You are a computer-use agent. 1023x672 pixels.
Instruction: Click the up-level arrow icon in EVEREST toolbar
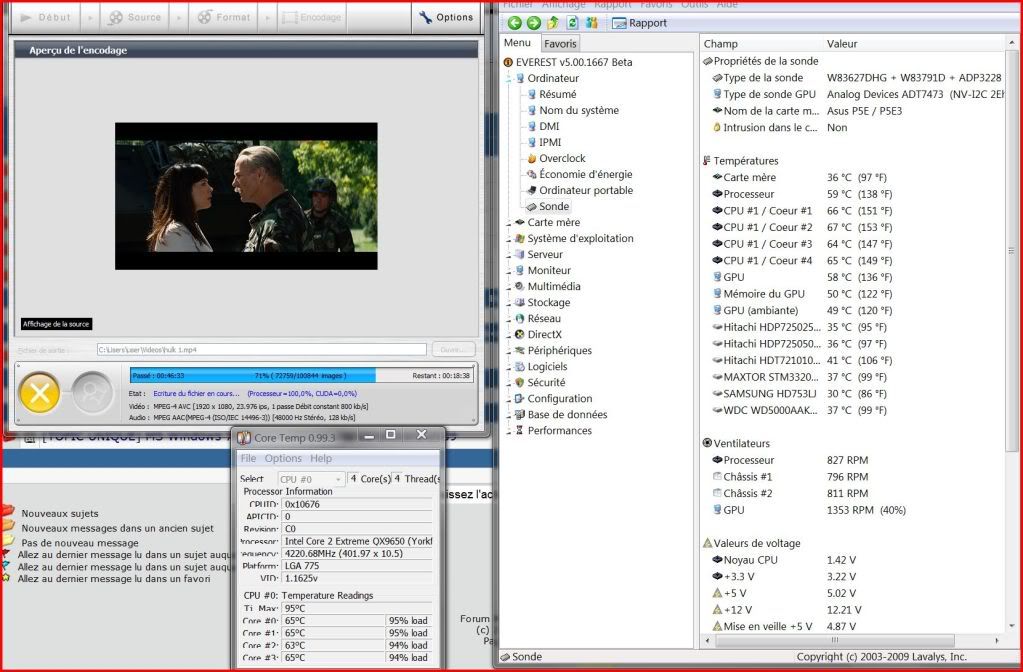[x=553, y=22]
